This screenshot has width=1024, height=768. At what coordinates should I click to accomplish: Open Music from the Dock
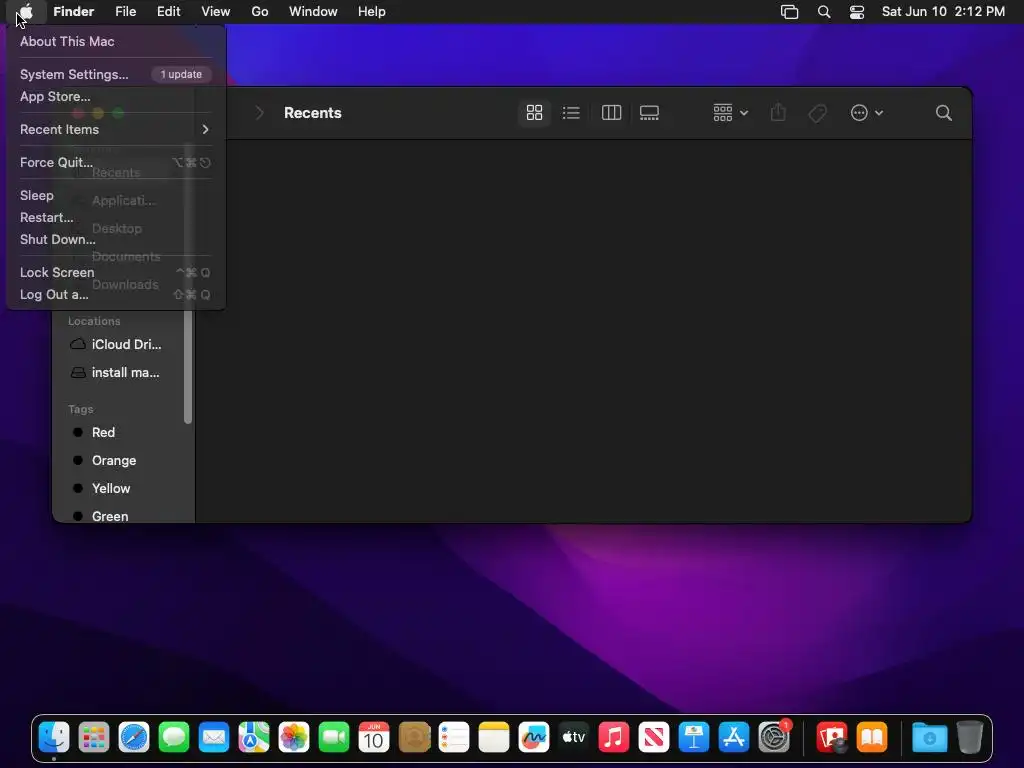point(614,738)
